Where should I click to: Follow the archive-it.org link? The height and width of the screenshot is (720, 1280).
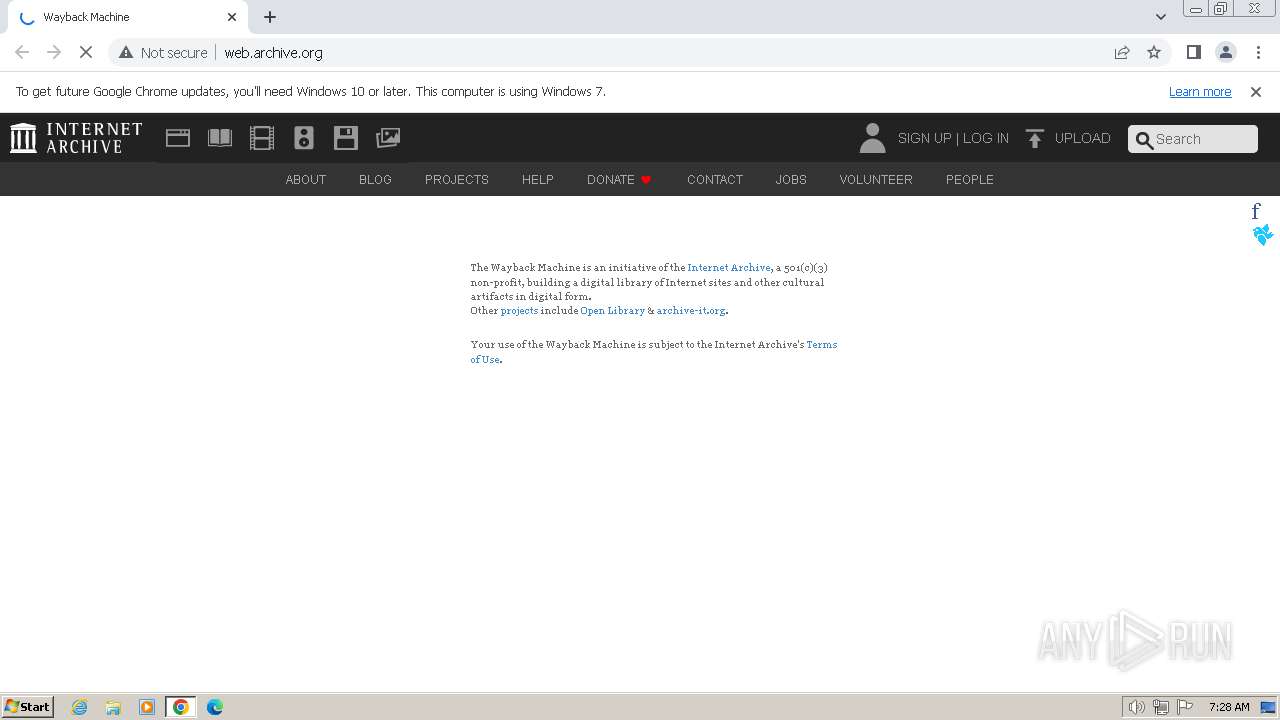click(x=691, y=311)
